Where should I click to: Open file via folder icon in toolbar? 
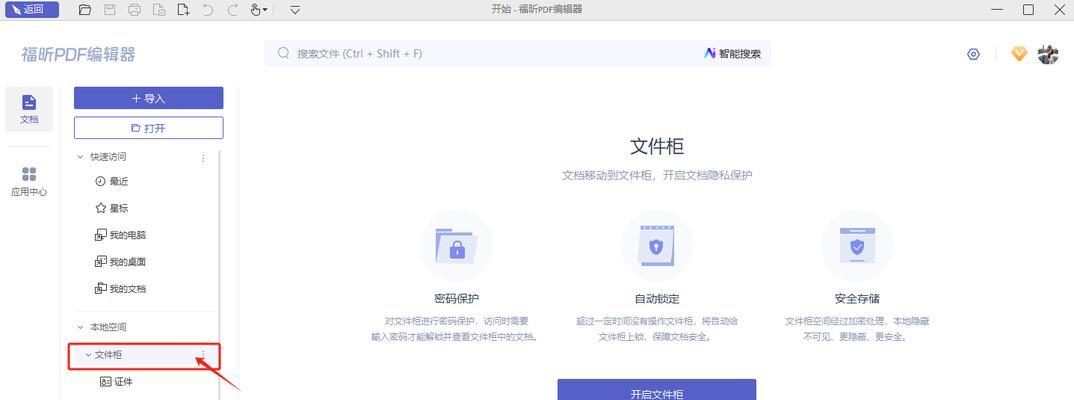point(85,10)
